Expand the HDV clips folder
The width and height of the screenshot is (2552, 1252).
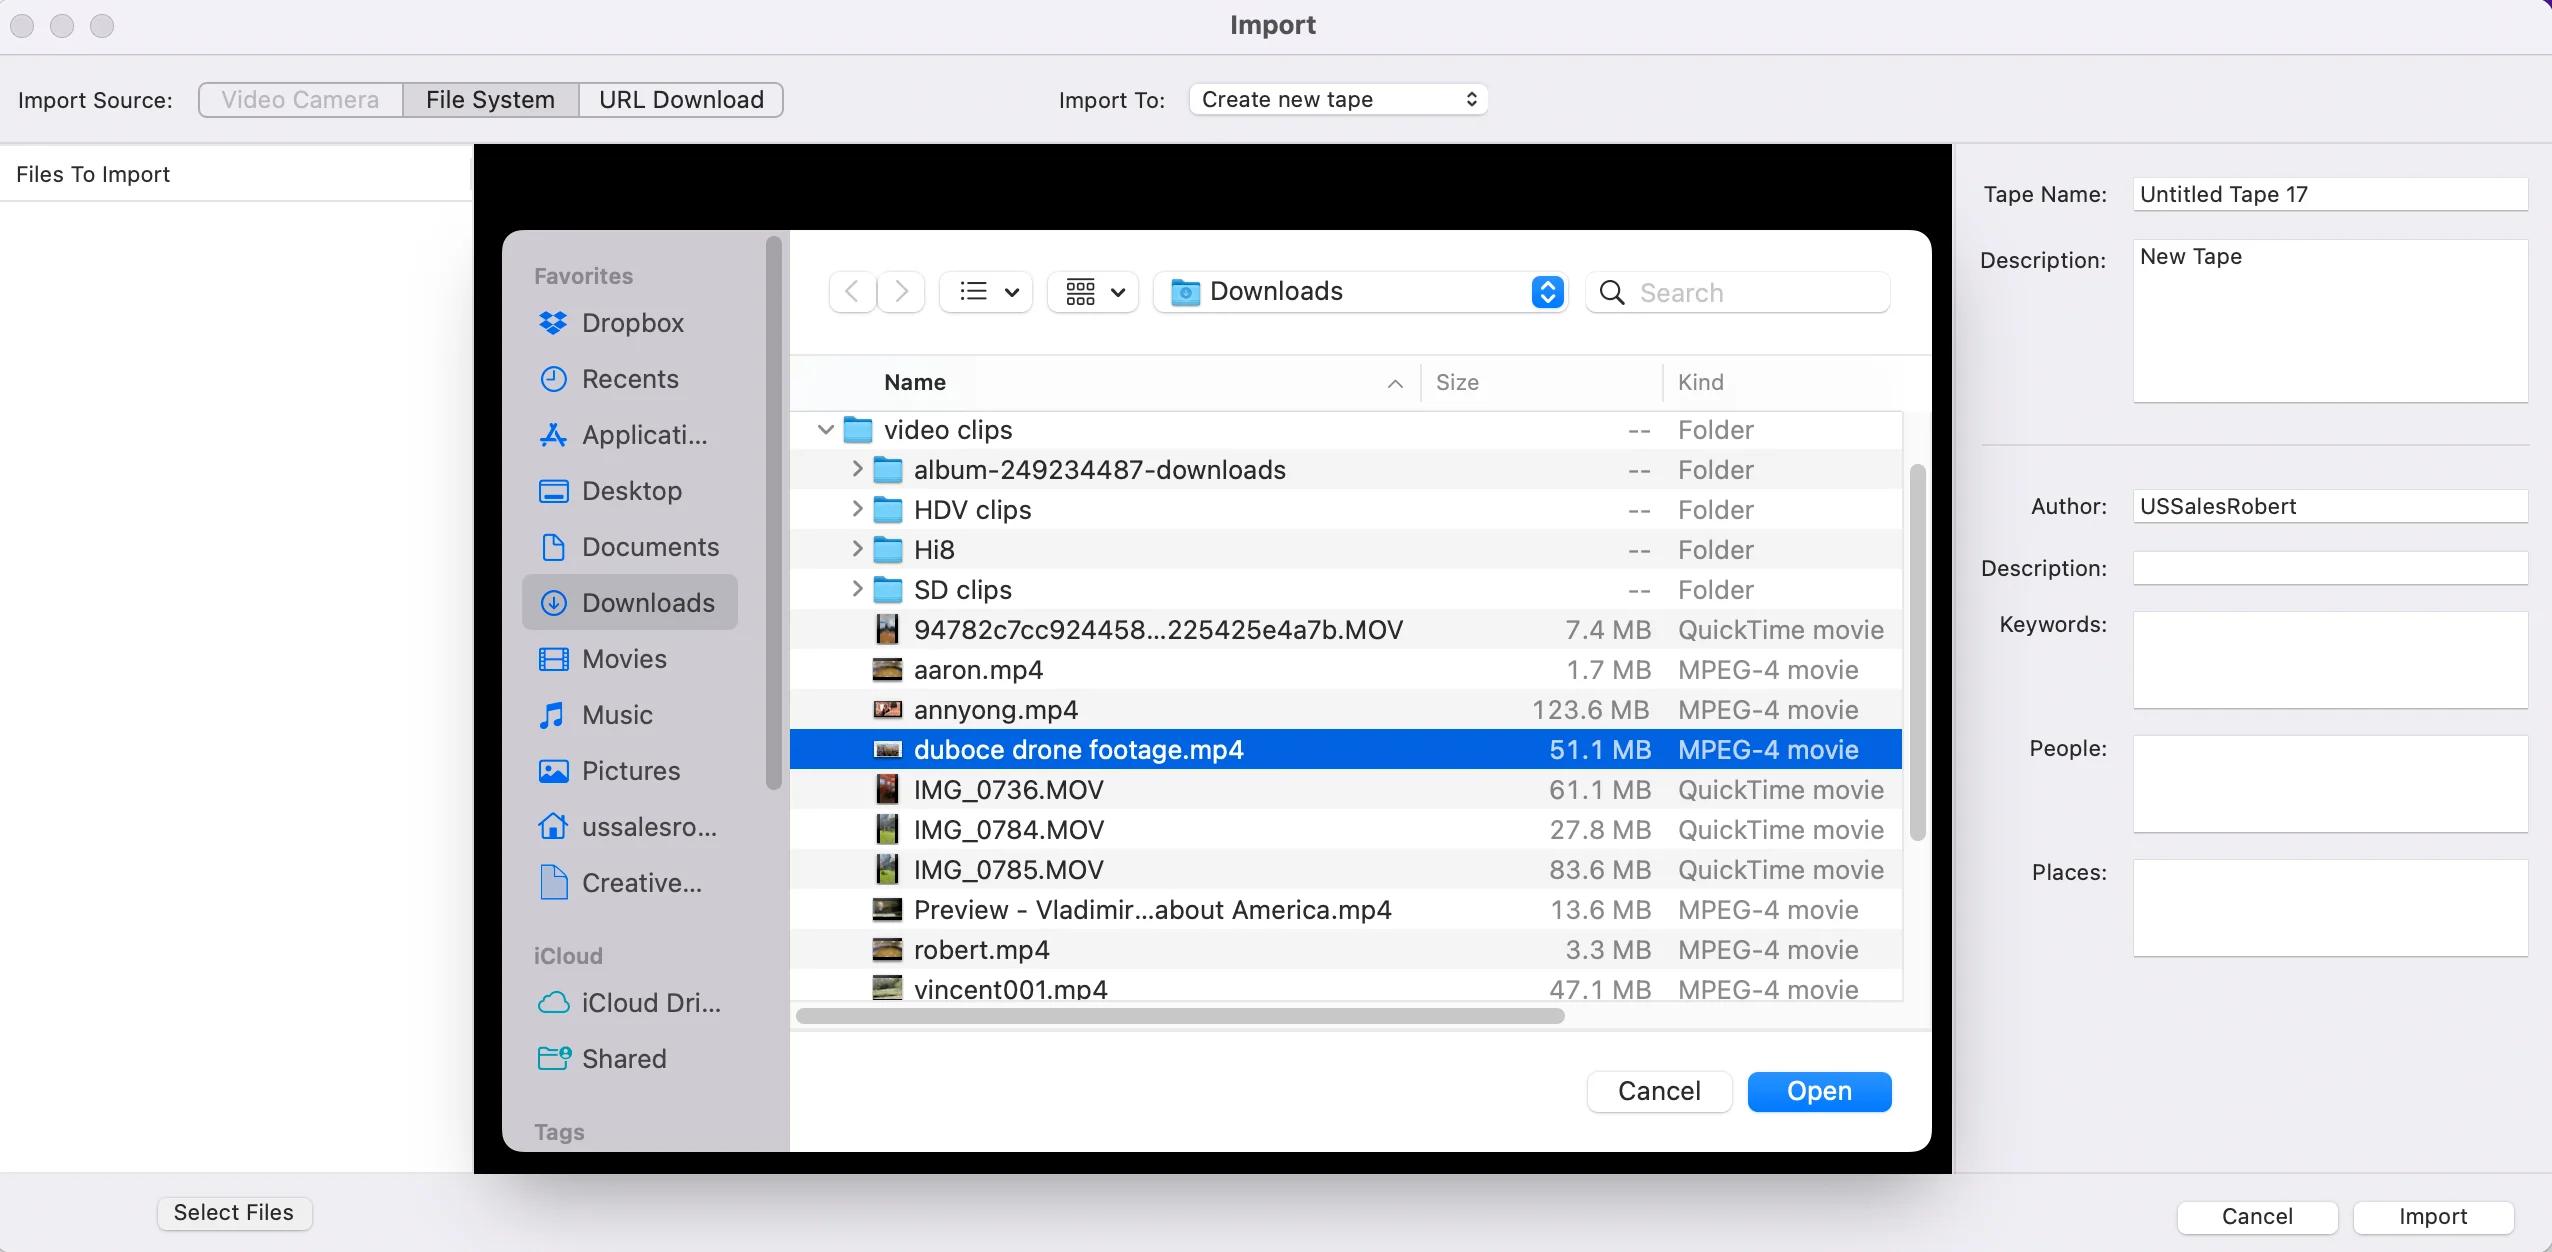point(854,510)
